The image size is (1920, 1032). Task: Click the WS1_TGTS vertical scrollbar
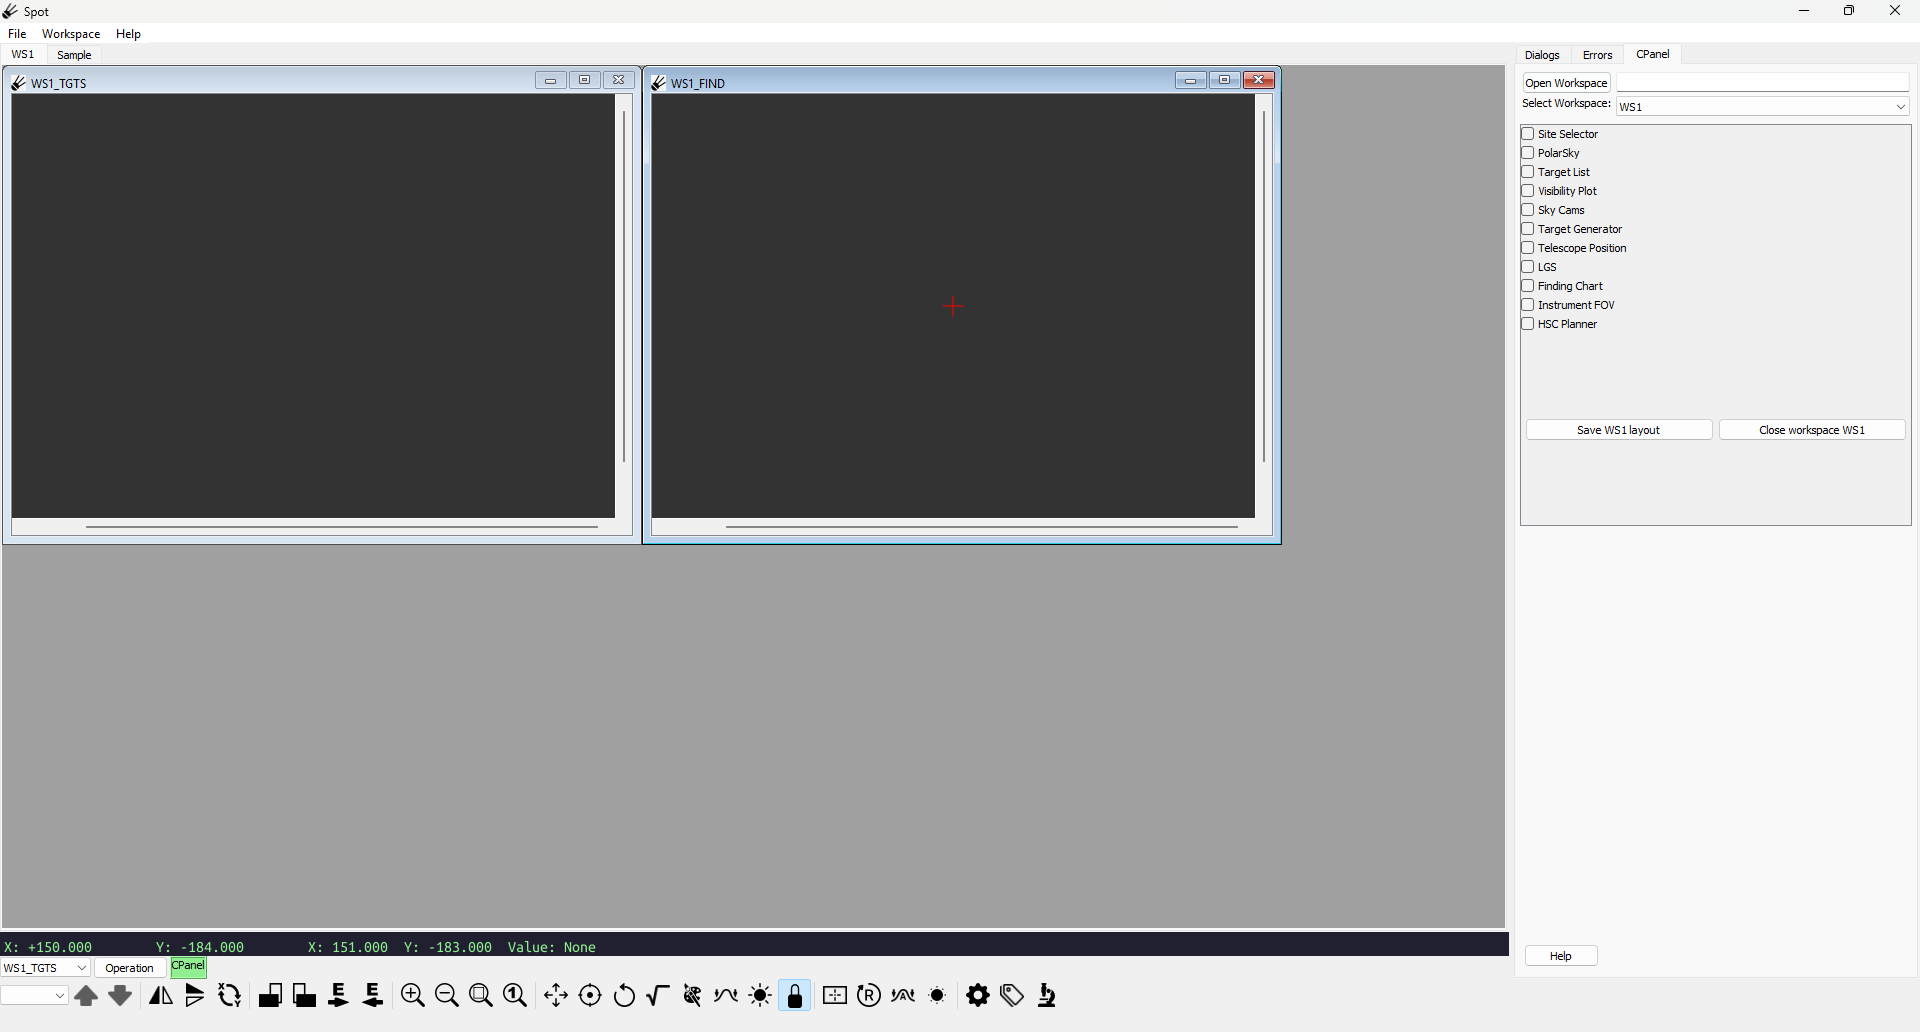click(624, 288)
